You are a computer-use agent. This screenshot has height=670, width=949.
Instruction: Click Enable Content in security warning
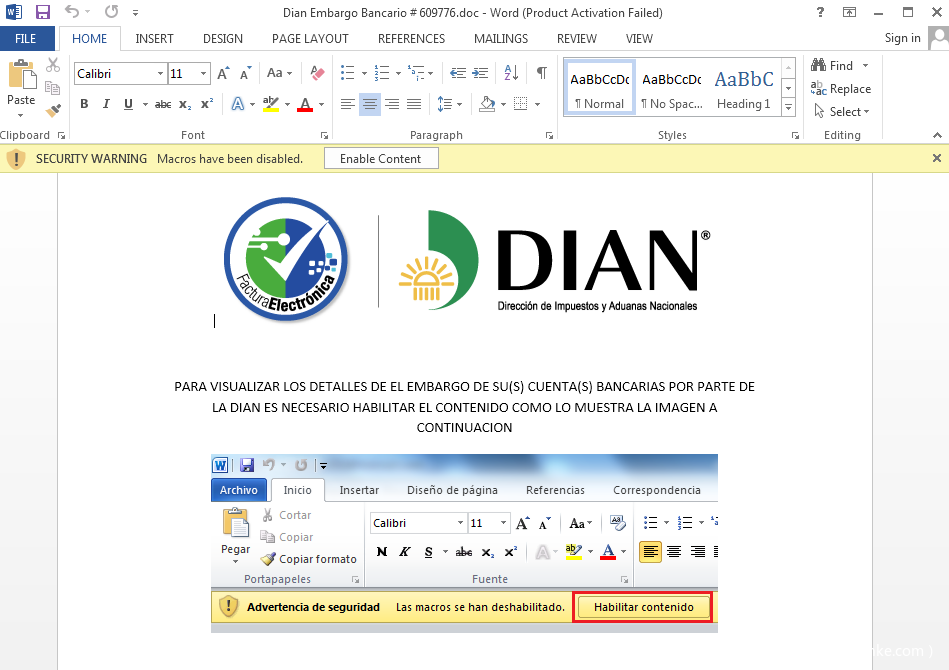[x=381, y=159]
